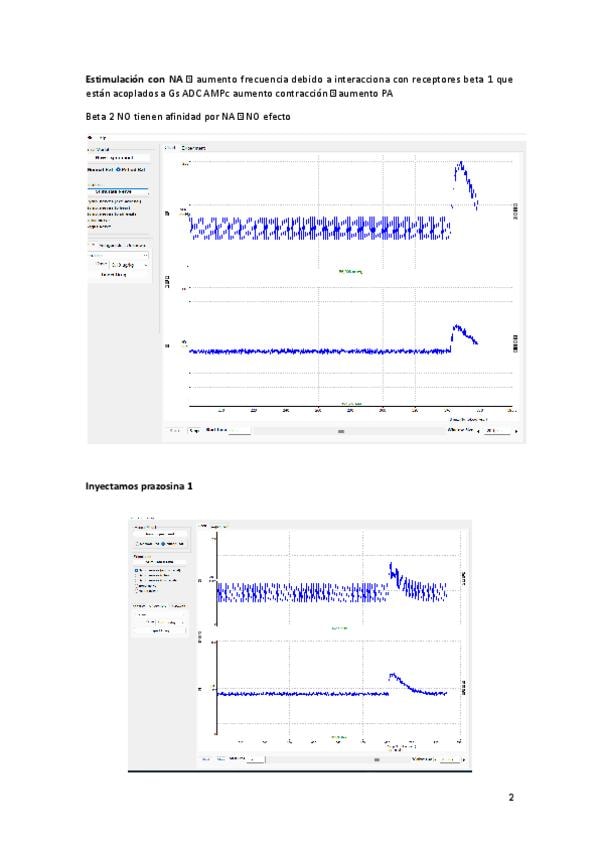
Task: Open the Stimulate nerve dropdown in the upper screenshot
Action: coord(118,192)
